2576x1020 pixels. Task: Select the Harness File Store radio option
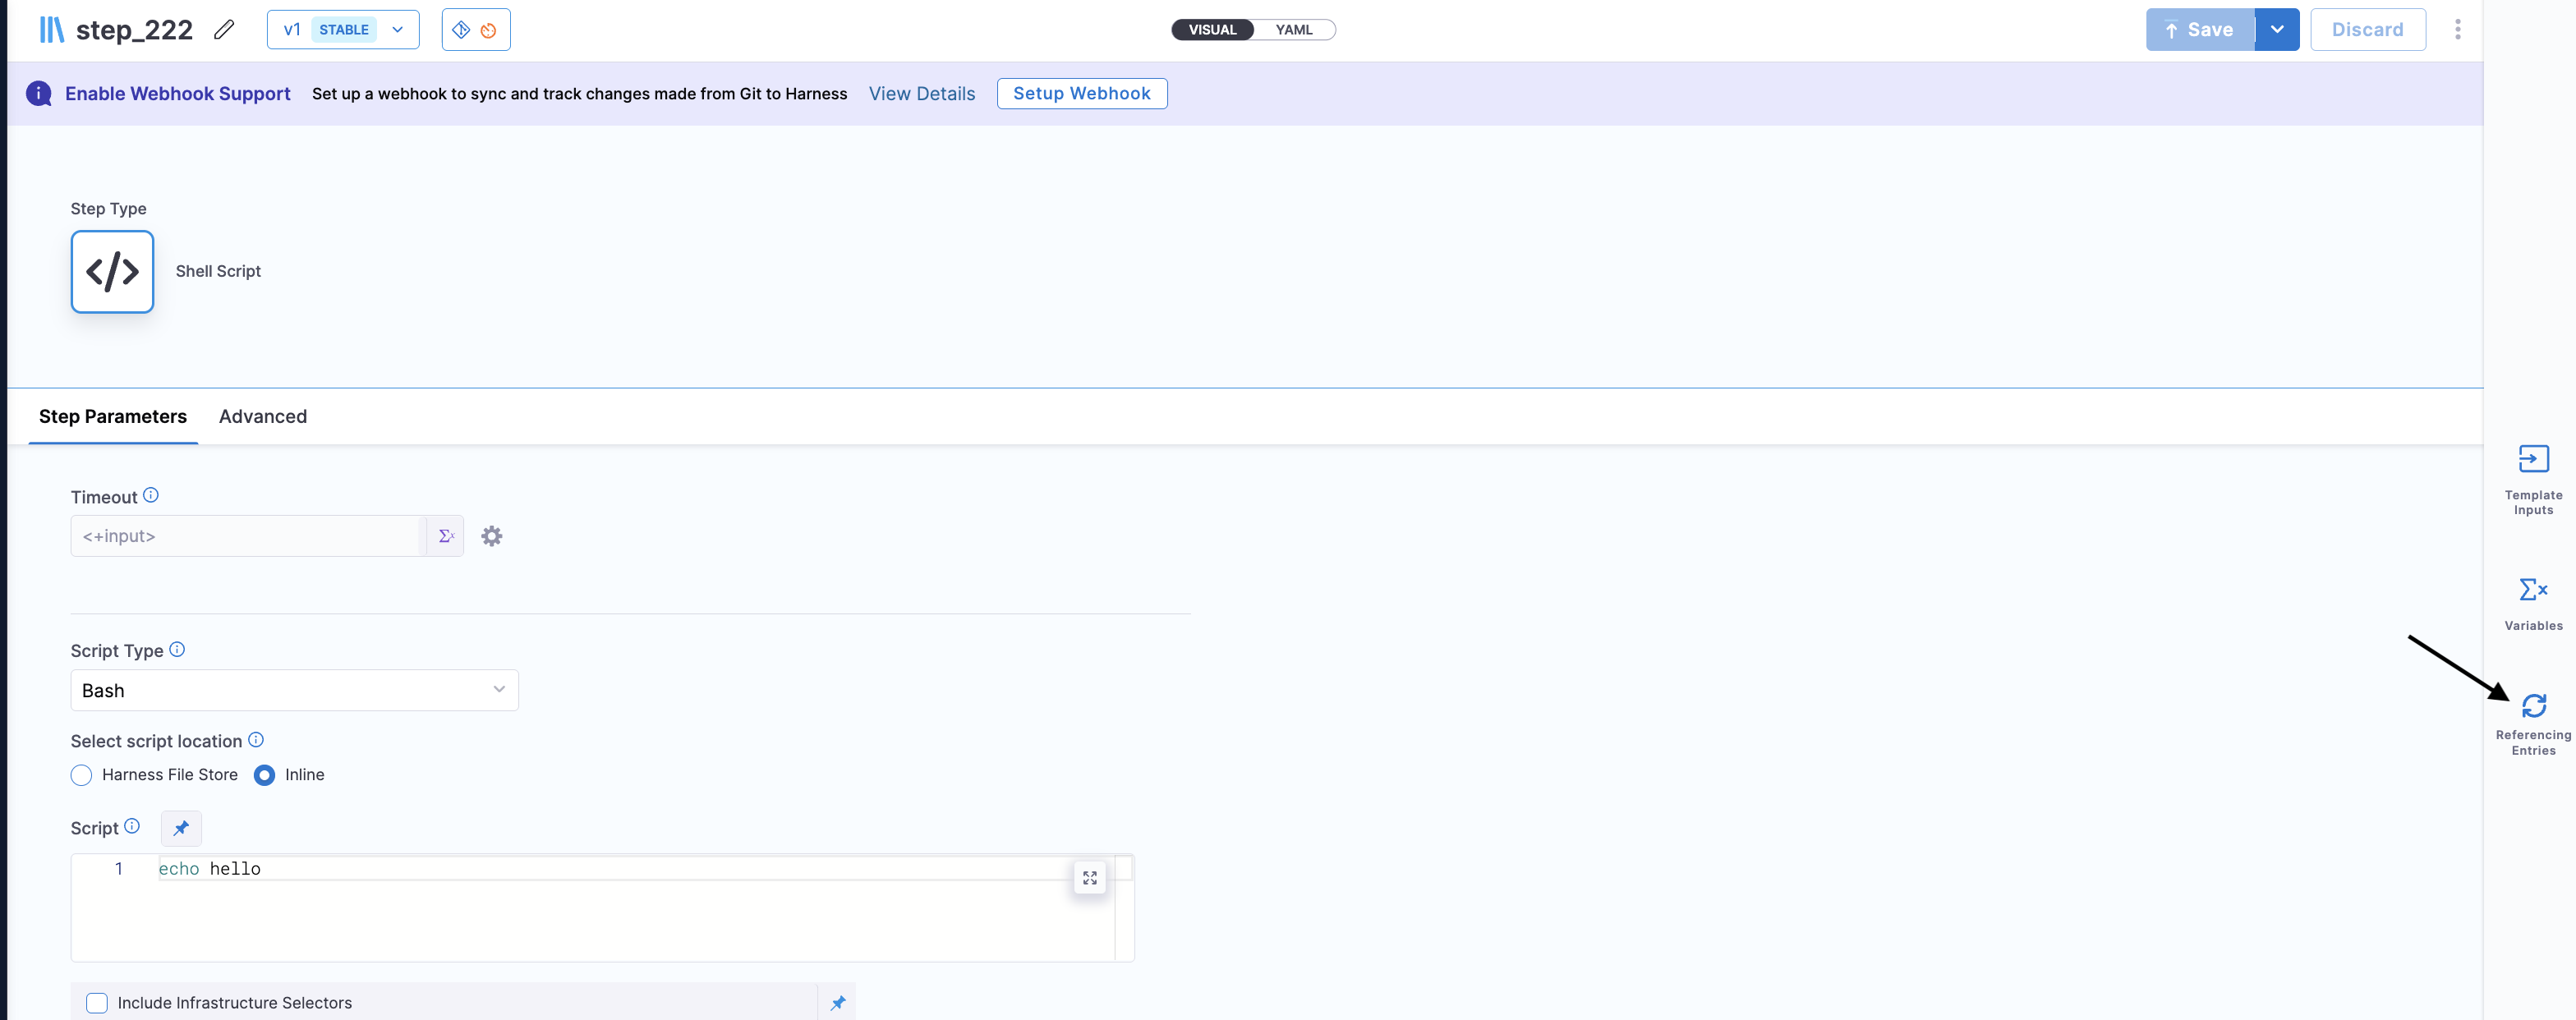82,775
